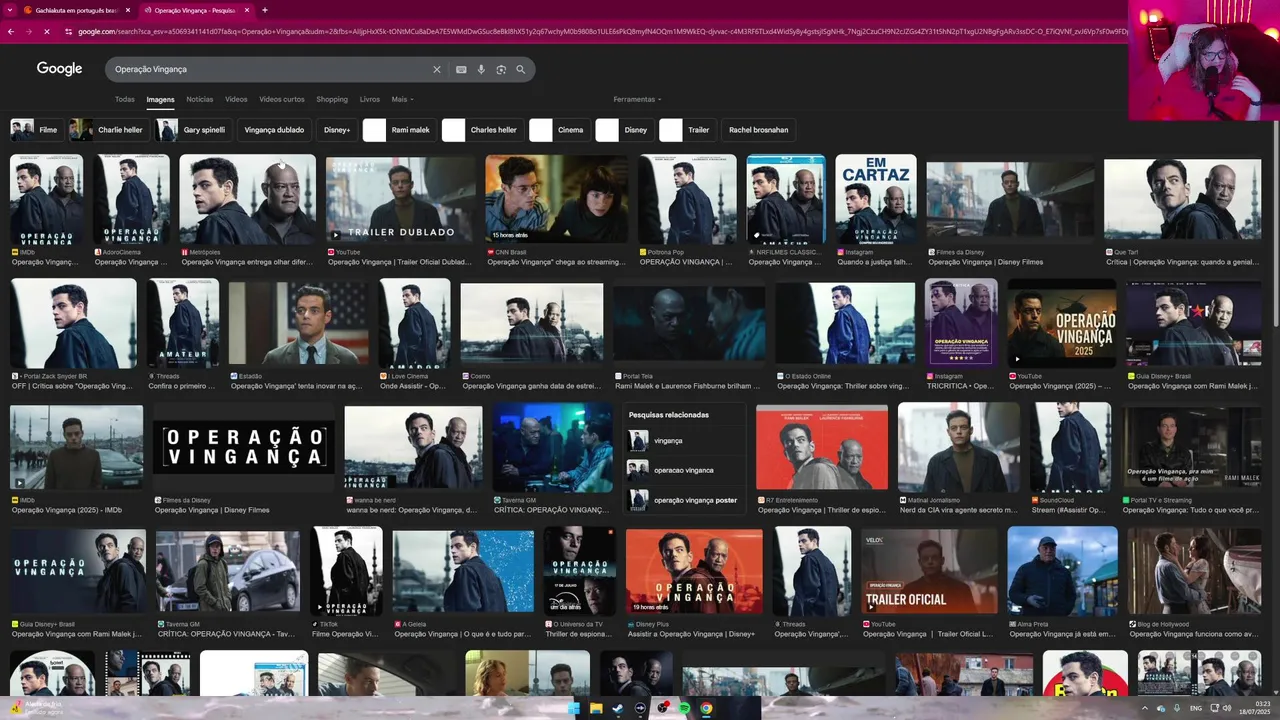Open 'Operação Vingança (2025) - IMDb' link
The height and width of the screenshot is (720, 1280).
[x=67, y=510]
